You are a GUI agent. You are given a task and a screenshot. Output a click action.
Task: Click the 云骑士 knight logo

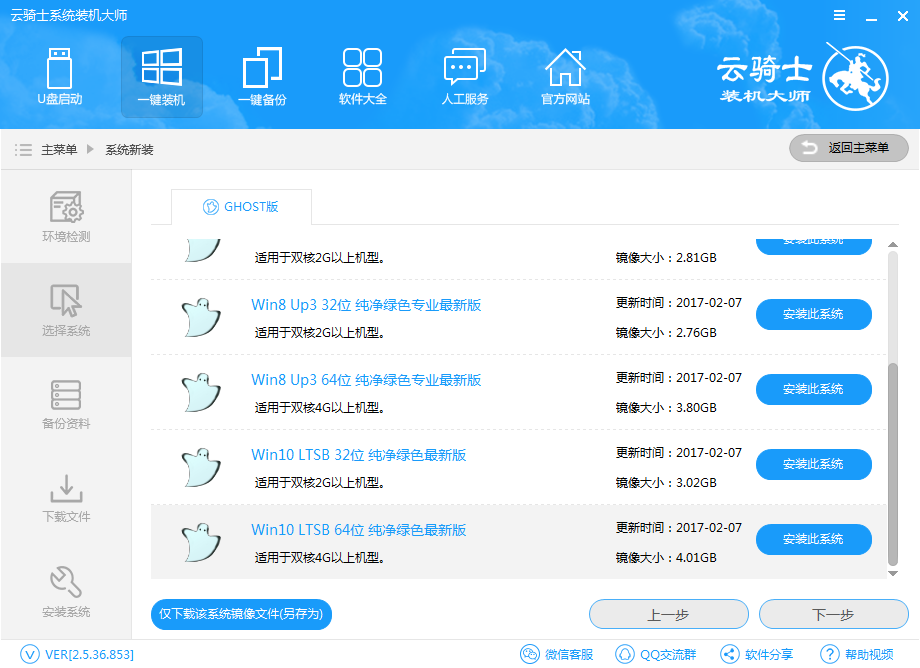pos(854,77)
